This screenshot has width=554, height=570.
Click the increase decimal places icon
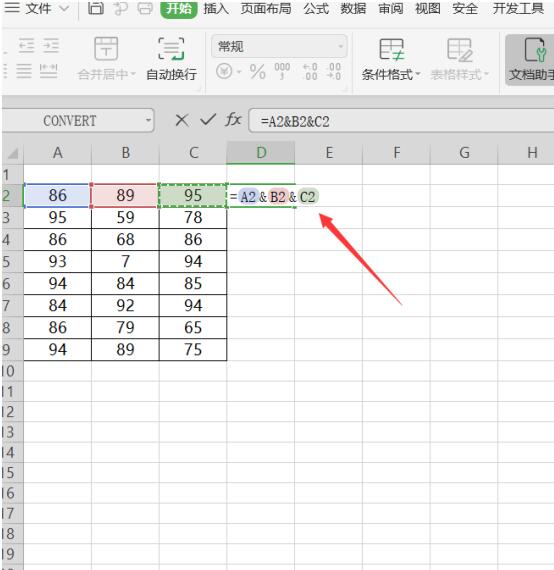pyautogui.click(x=310, y=71)
